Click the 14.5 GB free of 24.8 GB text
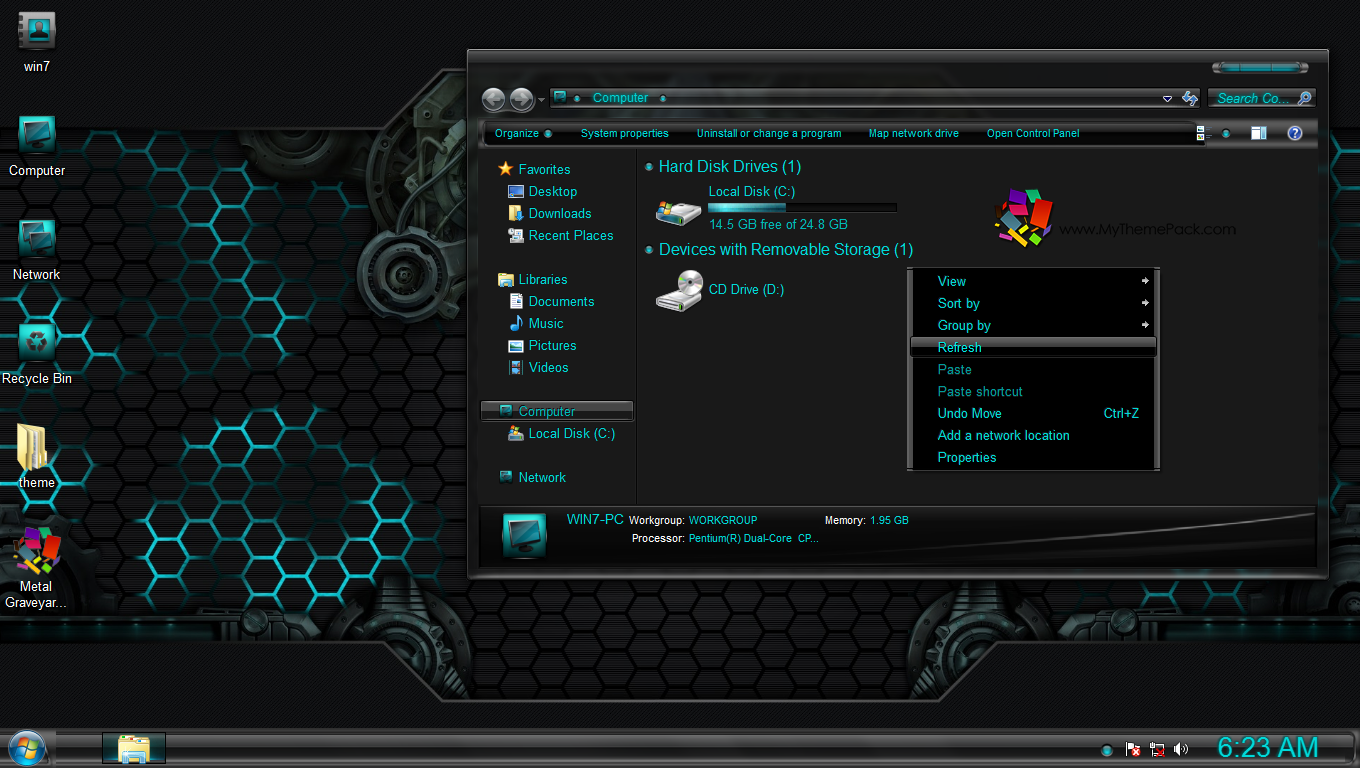This screenshot has width=1360, height=768. click(x=778, y=224)
